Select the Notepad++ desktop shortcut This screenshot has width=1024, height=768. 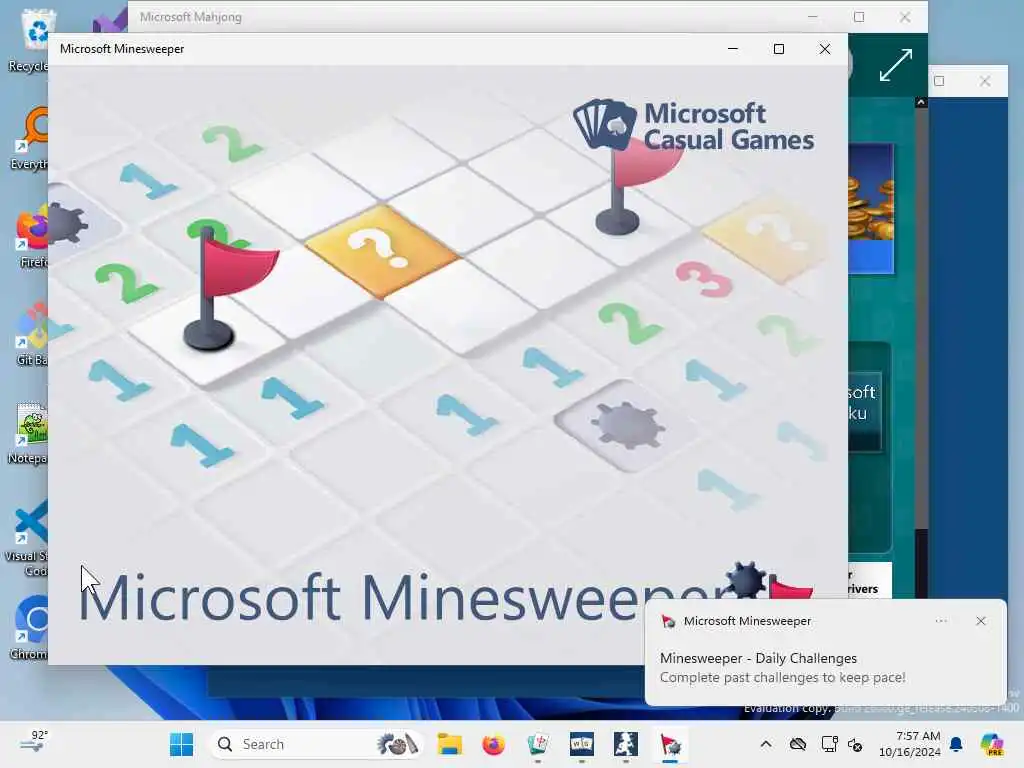[29, 432]
